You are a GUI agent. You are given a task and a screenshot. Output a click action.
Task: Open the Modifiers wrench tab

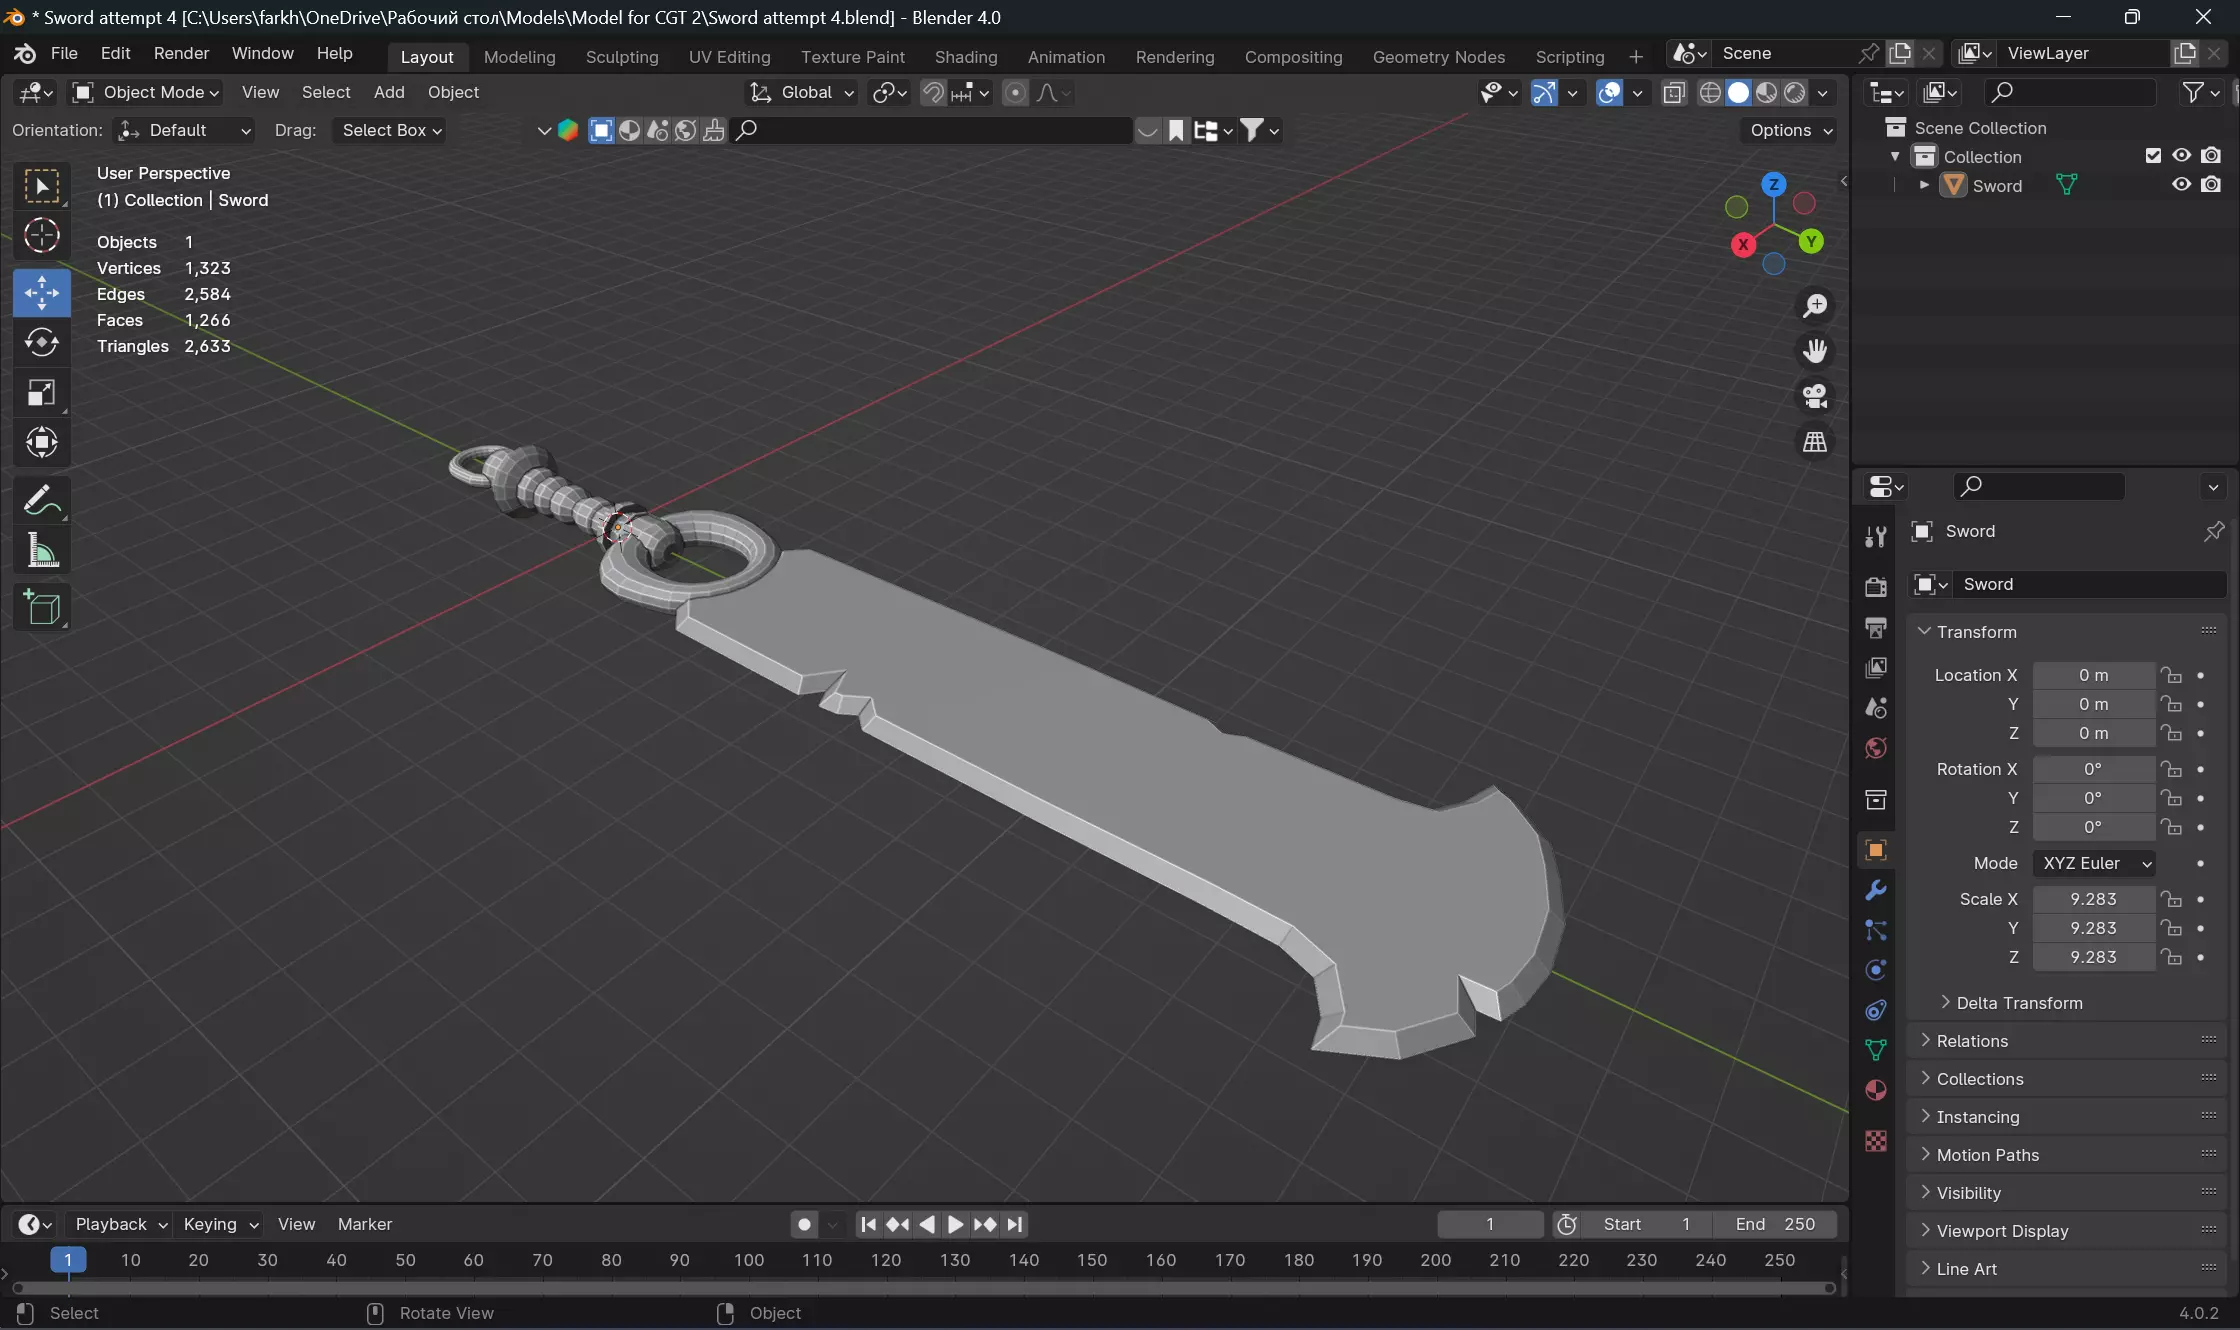click(x=1876, y=890)
